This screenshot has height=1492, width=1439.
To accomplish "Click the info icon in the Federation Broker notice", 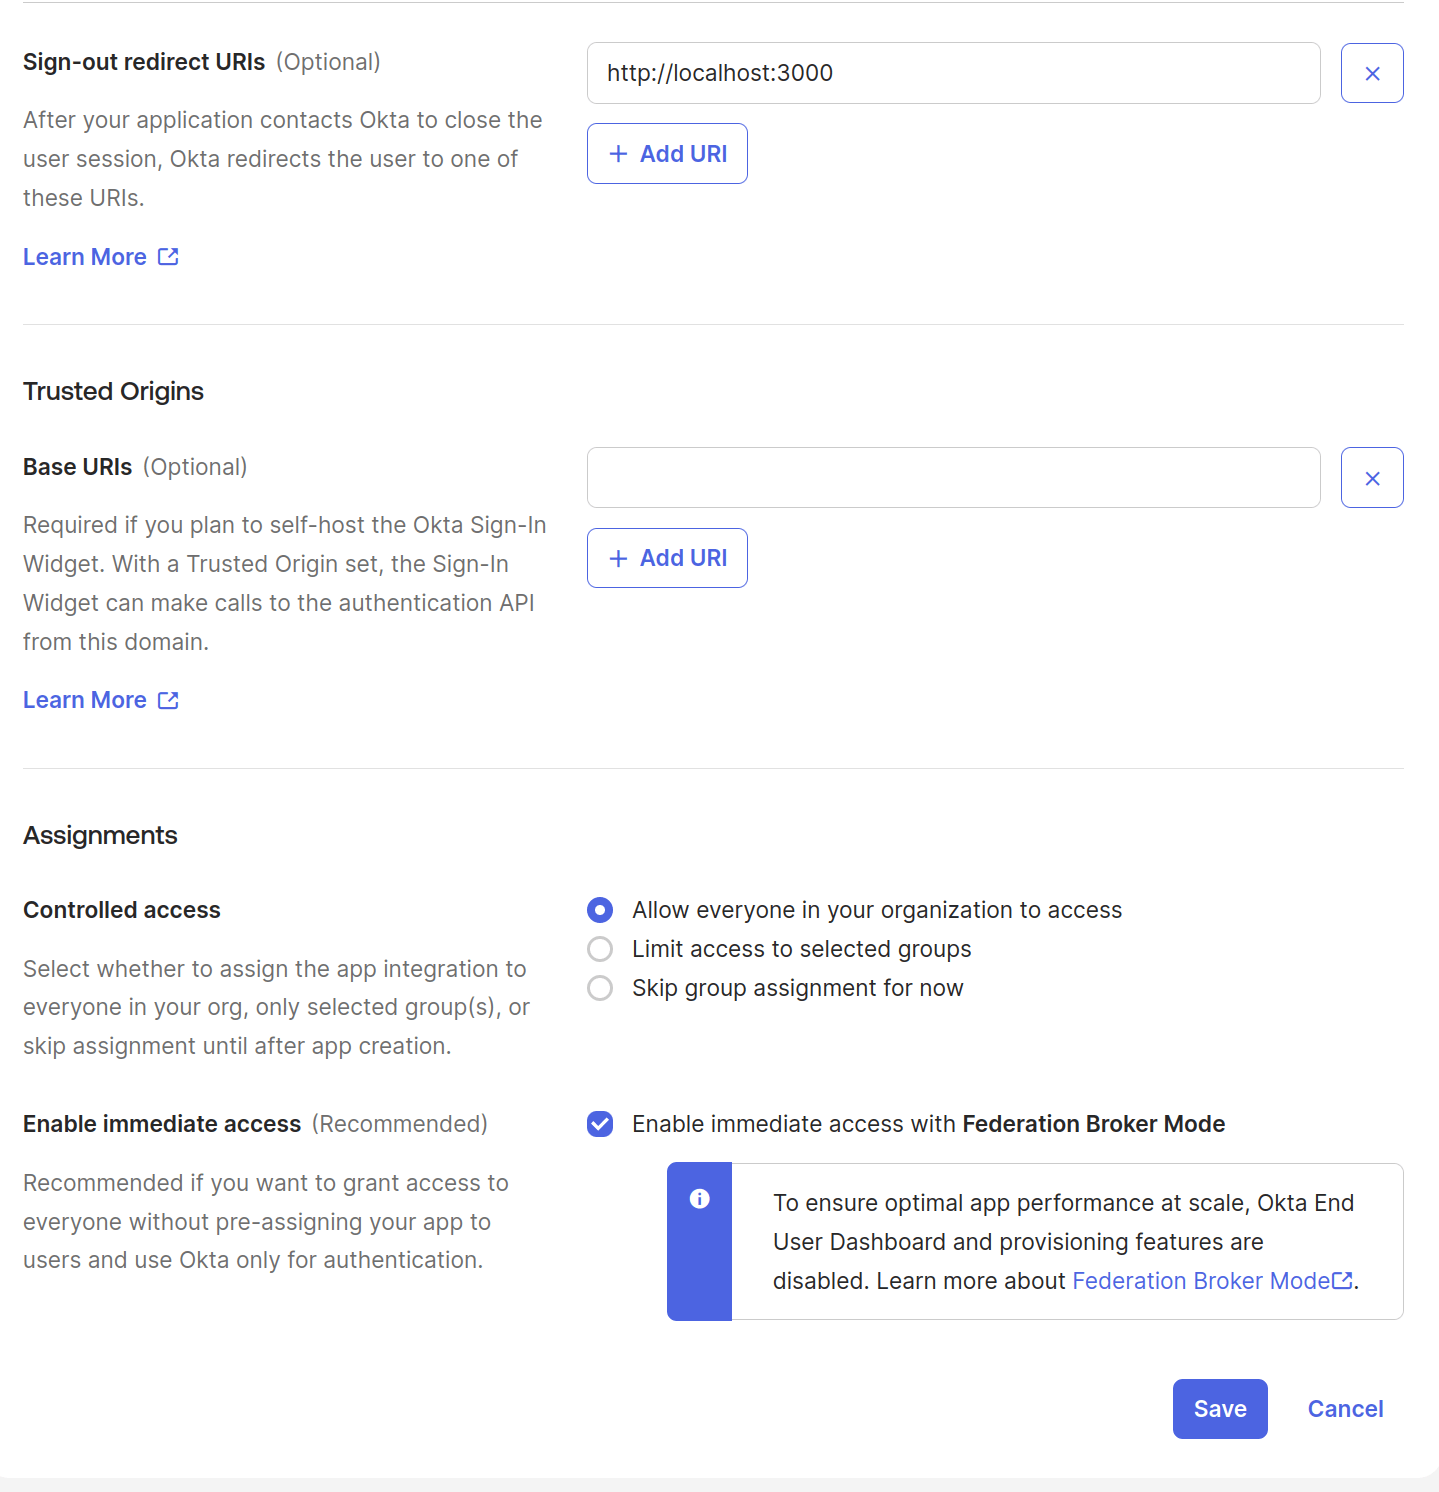I will pyautogui.click(x=700, y=1199).
